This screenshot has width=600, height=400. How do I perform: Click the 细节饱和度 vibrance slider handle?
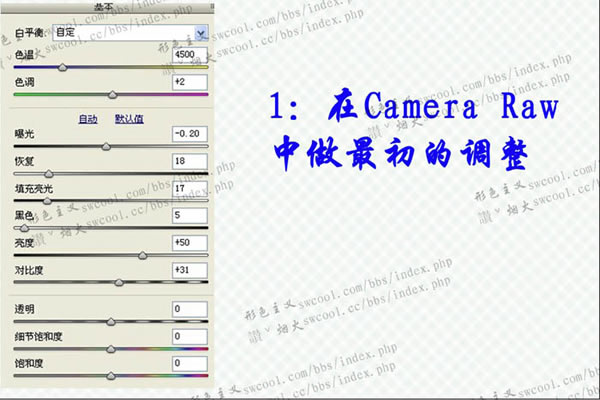[111, 349]
